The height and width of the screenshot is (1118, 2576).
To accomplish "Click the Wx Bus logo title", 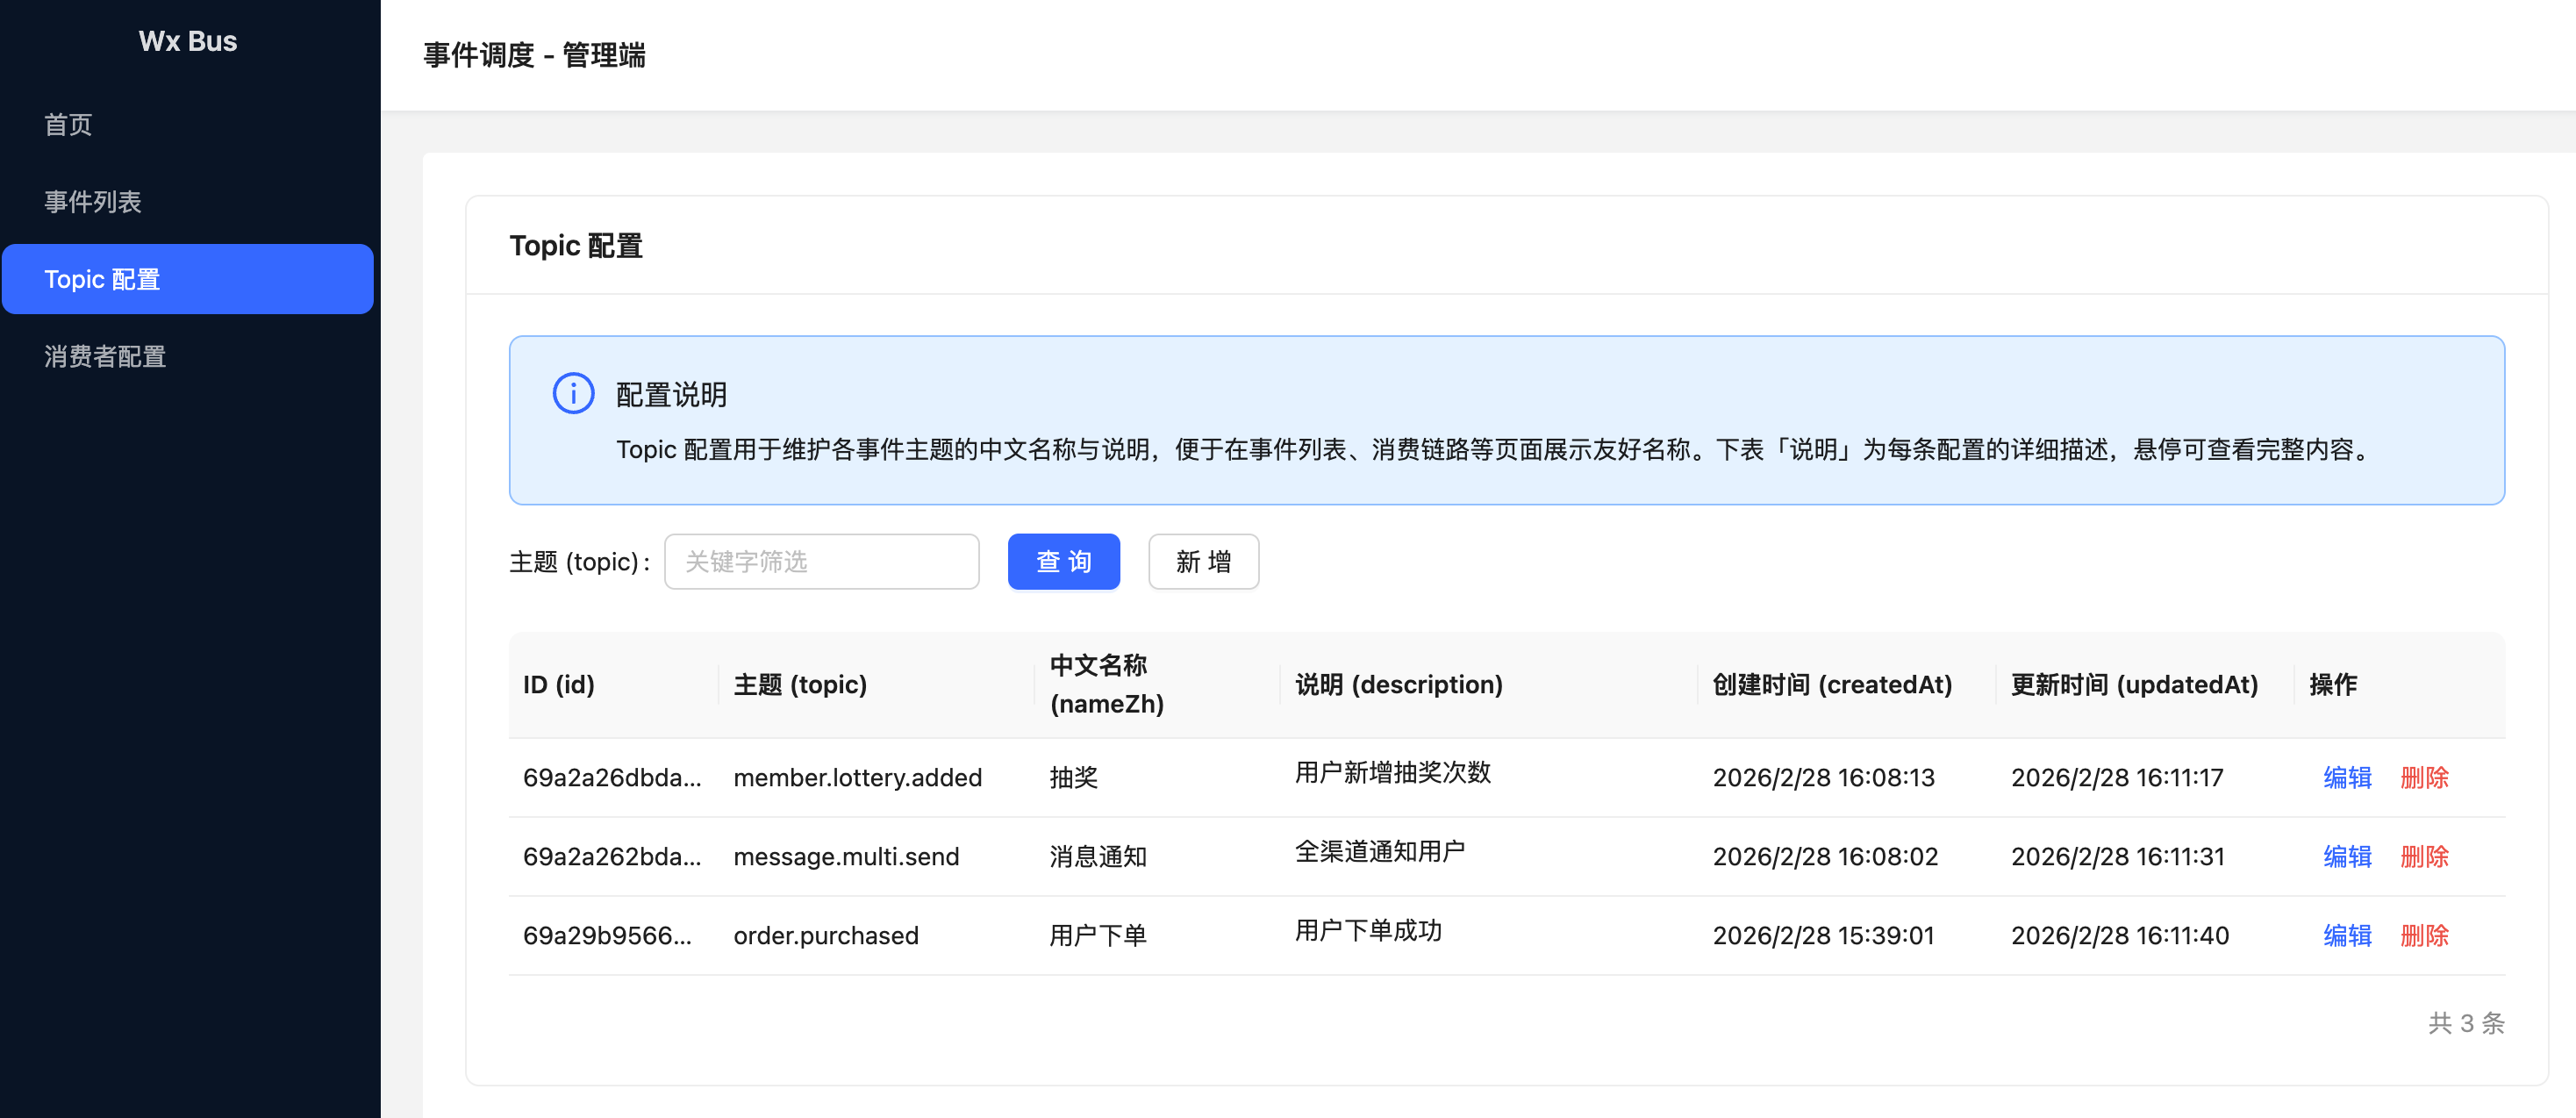I will (x=187, y=41).
